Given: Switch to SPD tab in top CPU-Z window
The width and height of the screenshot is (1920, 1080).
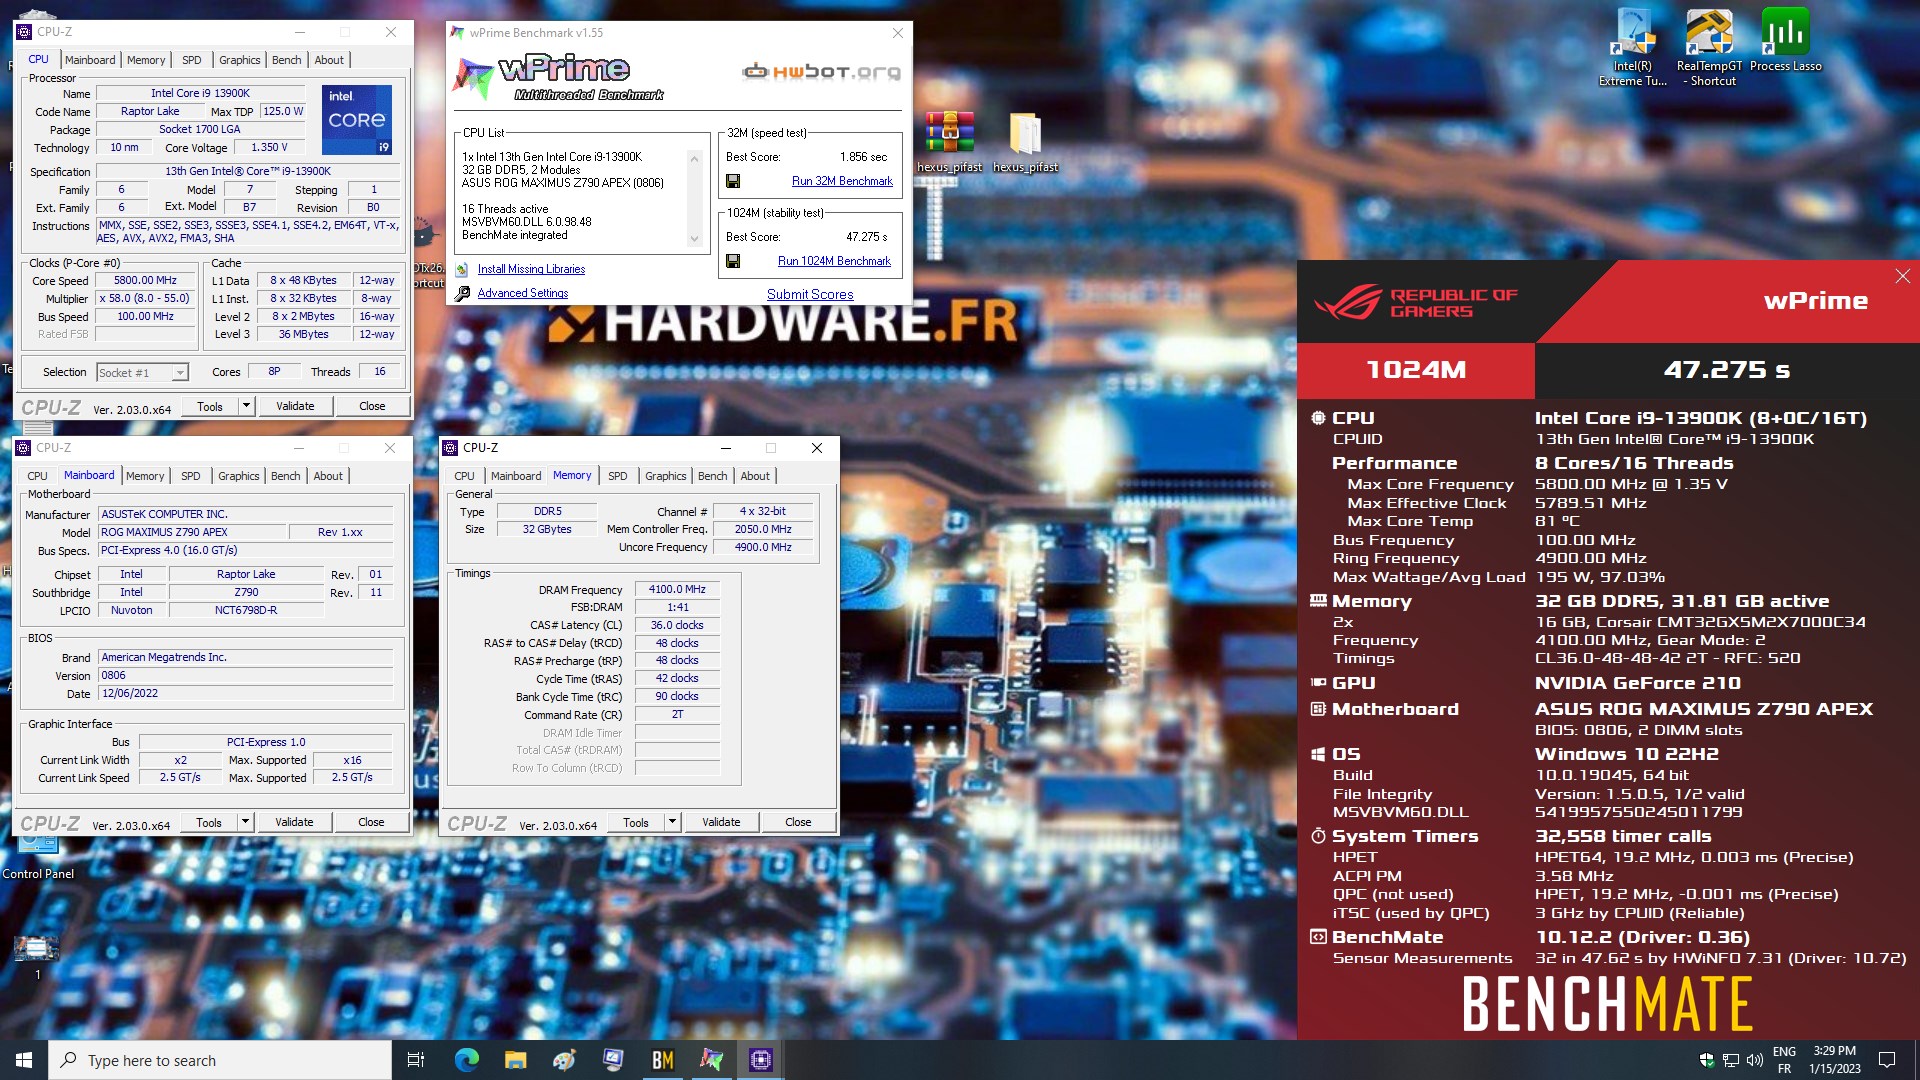Looking at the screenshot, I should pyautogui.click(x=192, y=60).
